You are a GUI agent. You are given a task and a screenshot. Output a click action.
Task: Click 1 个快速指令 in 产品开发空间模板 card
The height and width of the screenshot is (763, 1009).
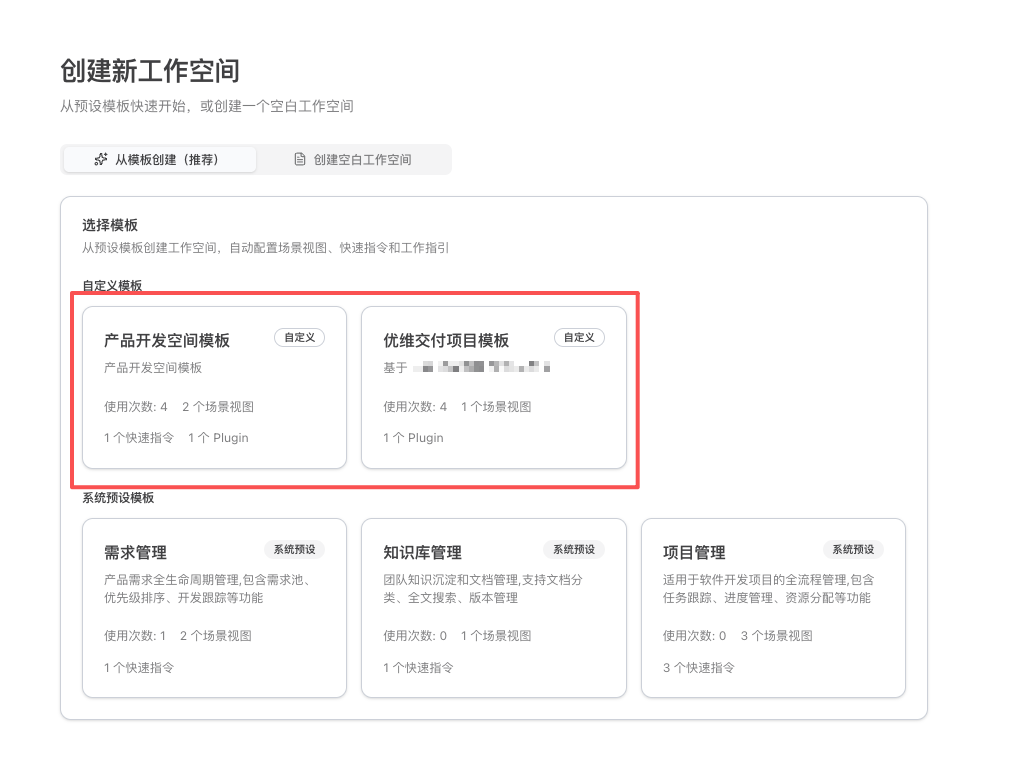(x=139, y=437)
